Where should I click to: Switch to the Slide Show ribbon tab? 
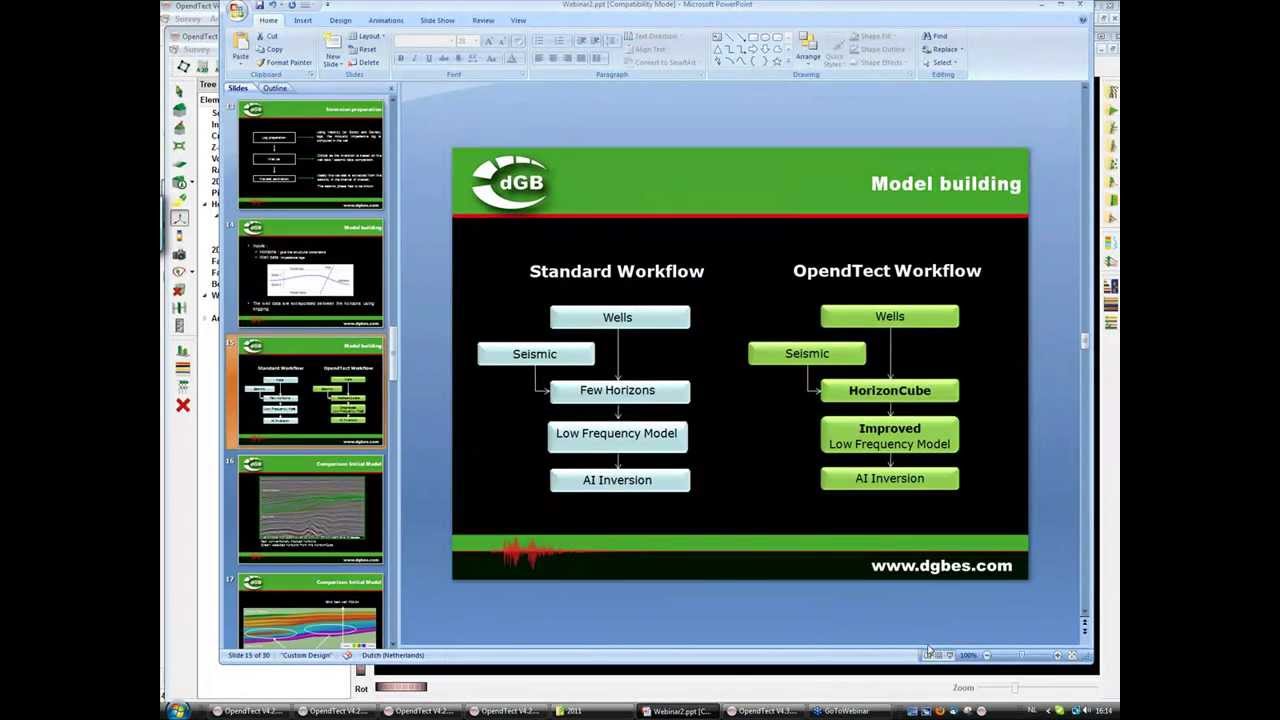coord(437,21)
